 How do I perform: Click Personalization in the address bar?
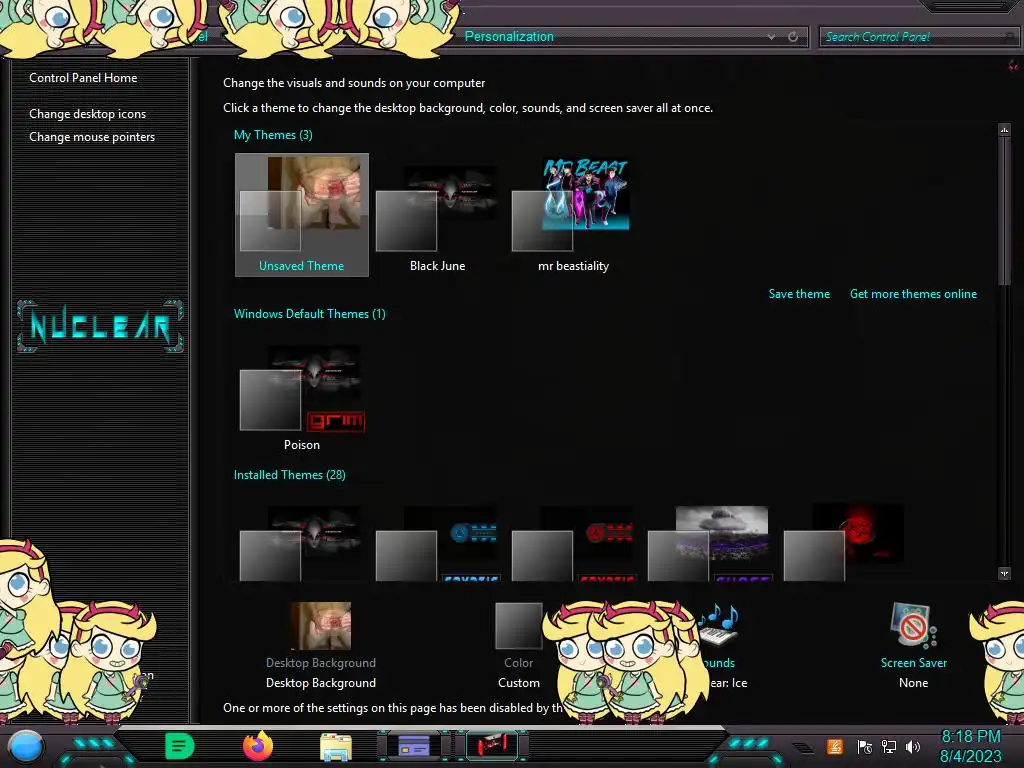(x=509, y=37)
